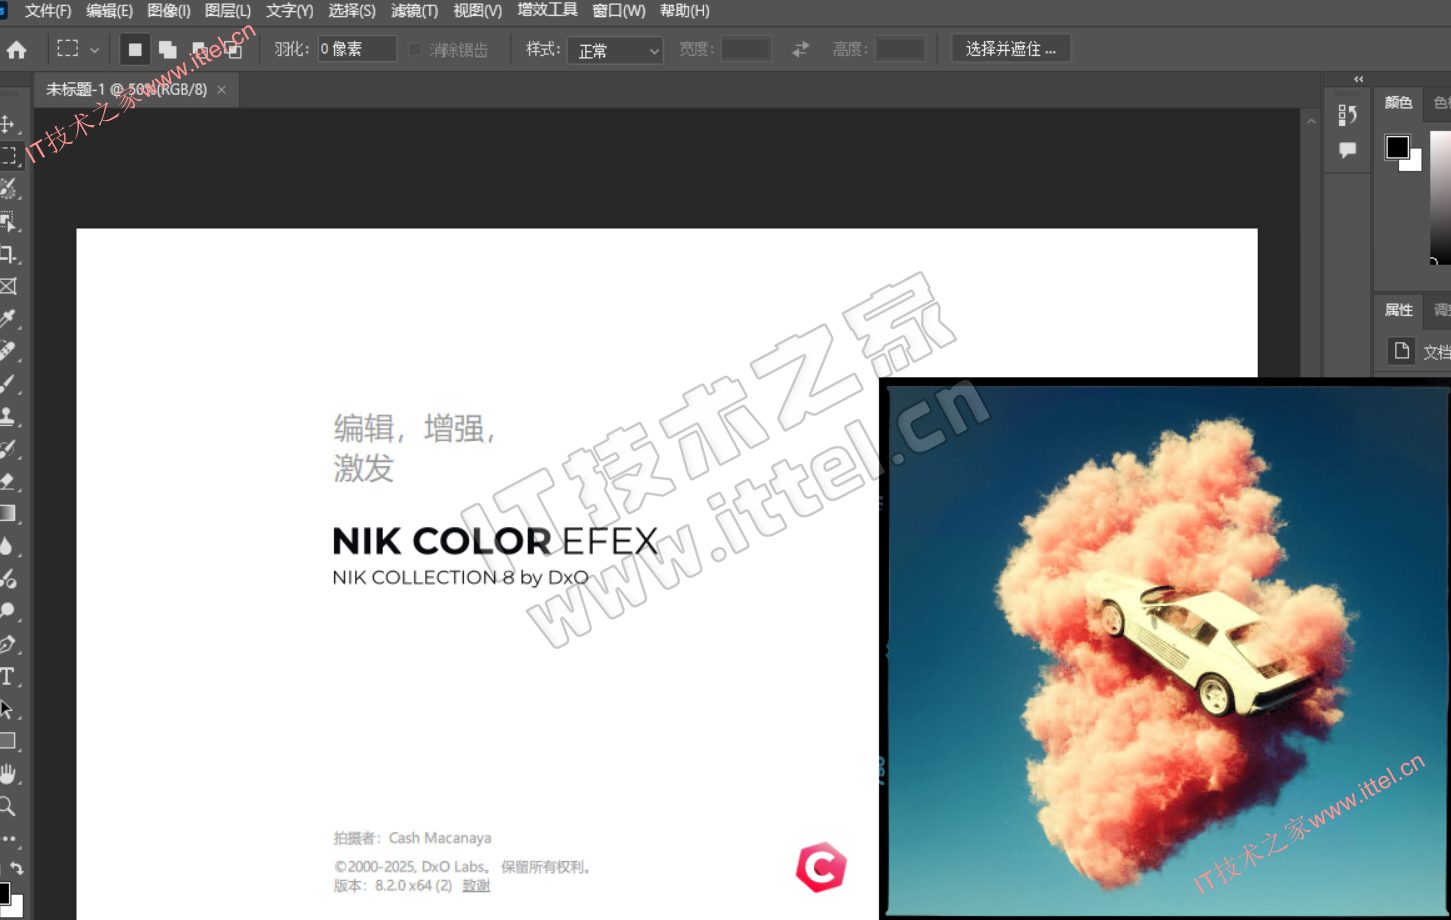Viewport: 1451px width, 920px height.
Task: Open the 致谢 credits link
Action: pos(476,886)
